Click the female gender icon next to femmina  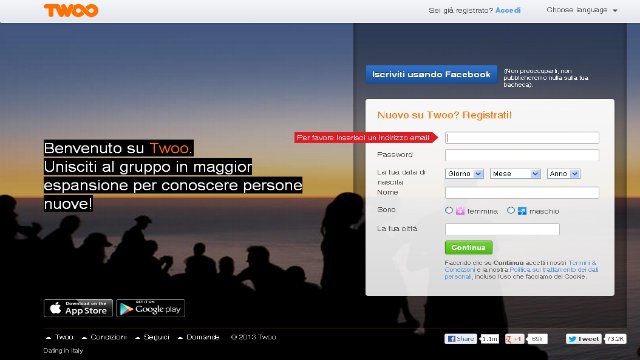coord(460,211)
